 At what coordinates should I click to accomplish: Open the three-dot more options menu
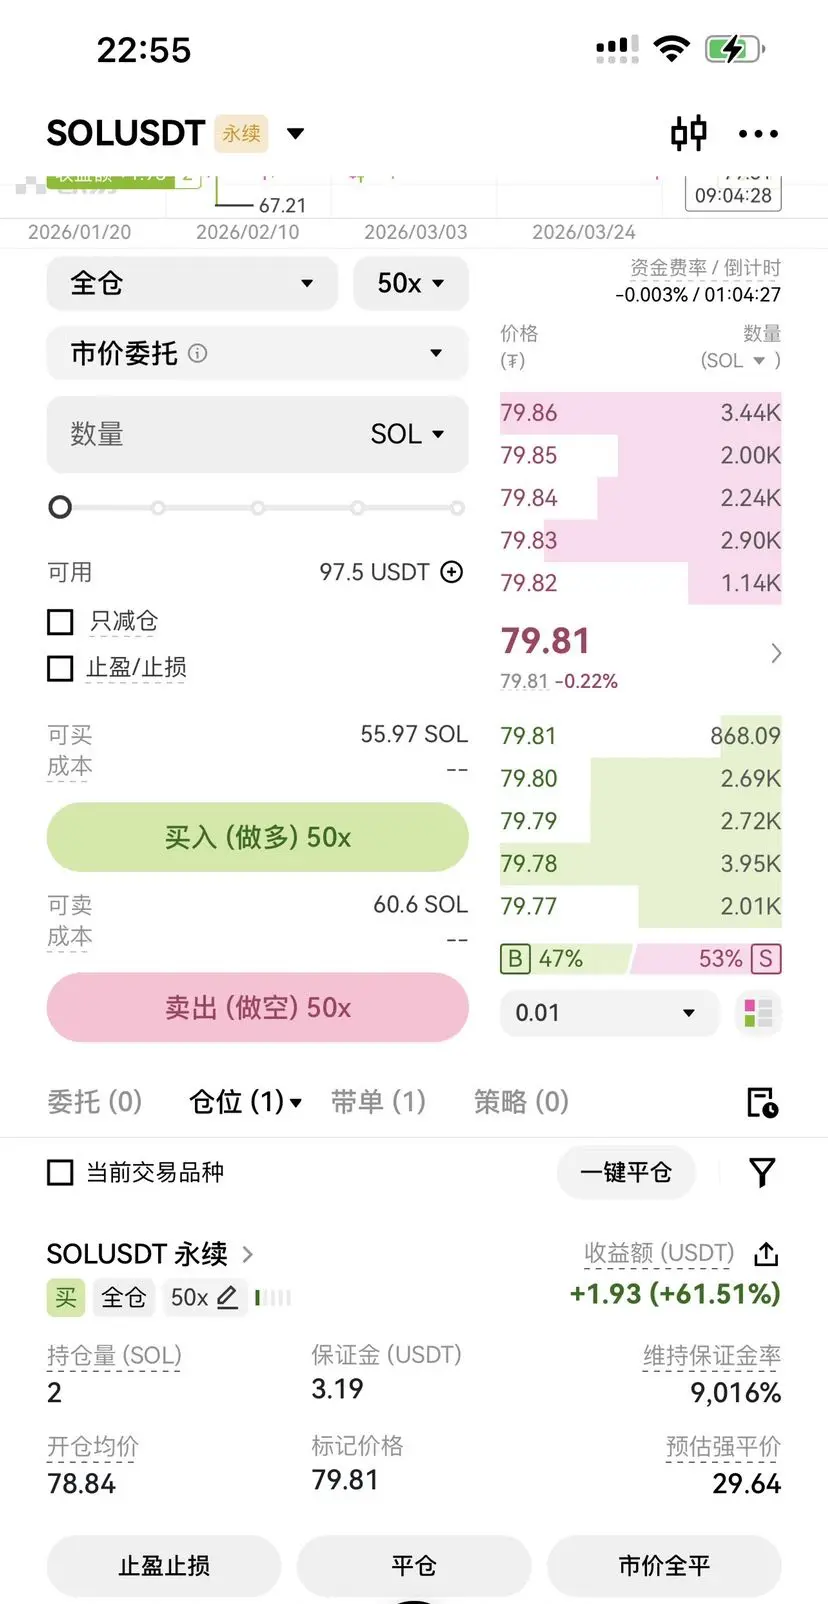coord(758,134)
